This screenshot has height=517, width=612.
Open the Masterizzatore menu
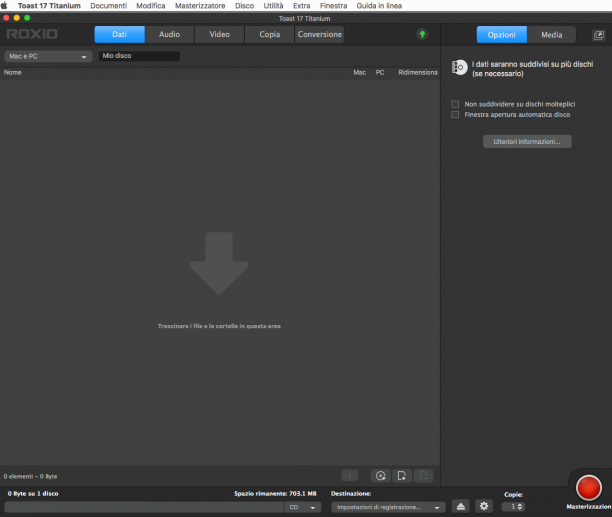[200, 5]
